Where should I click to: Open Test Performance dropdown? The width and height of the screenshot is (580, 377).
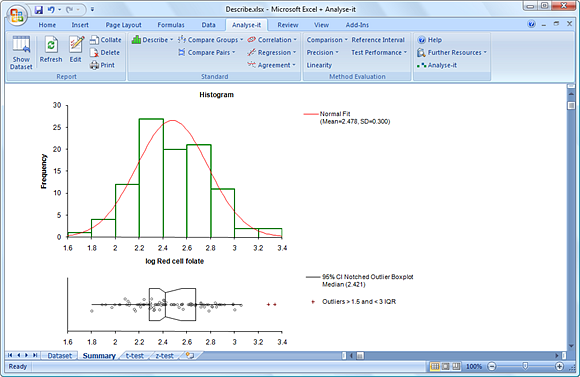click(x=379, y=53)
